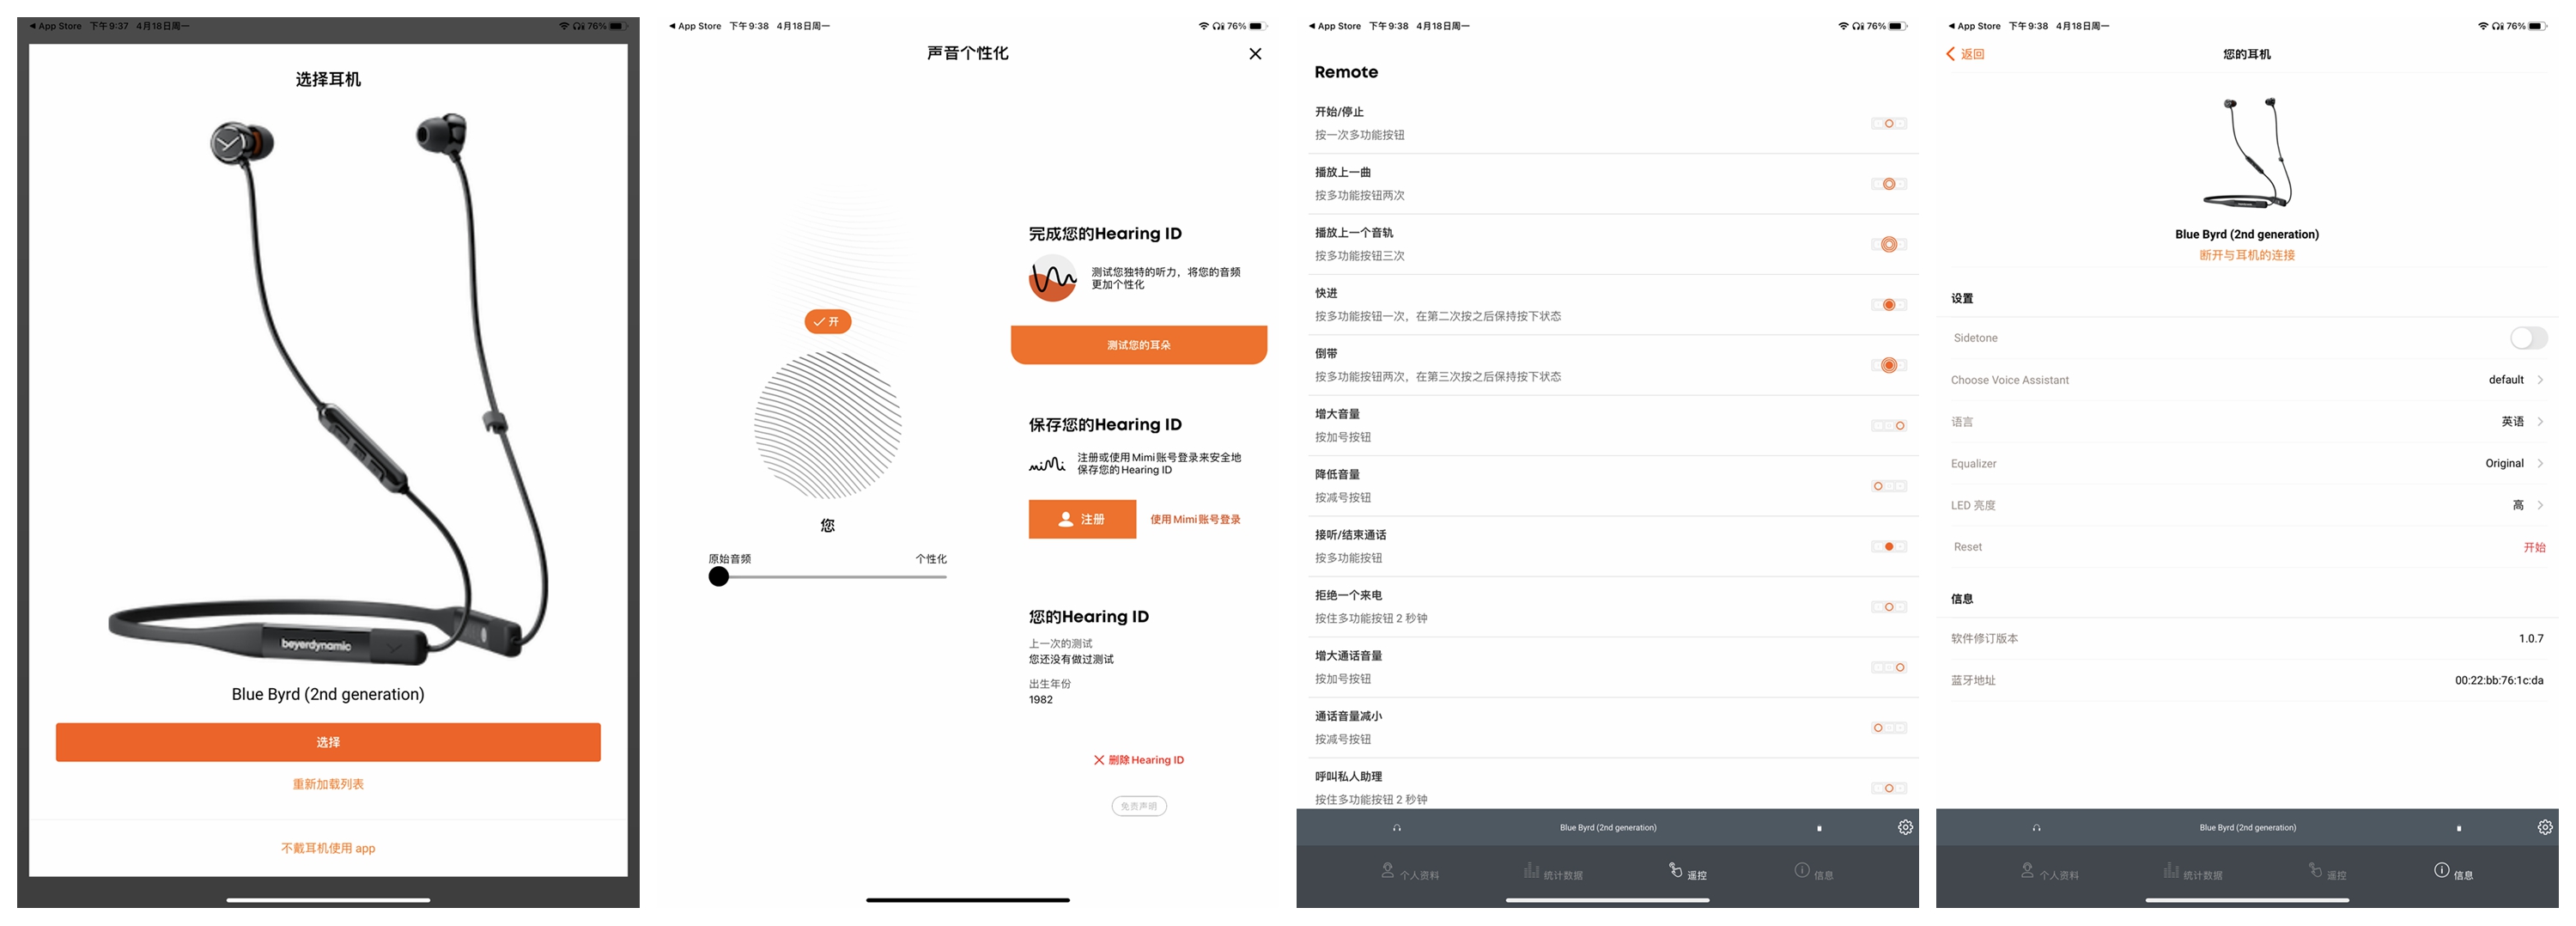Image resolution: width=2576 pixels, height=926 pixels.
Task: Toggle the Sidetone switch off
Action: (2529, 337)
